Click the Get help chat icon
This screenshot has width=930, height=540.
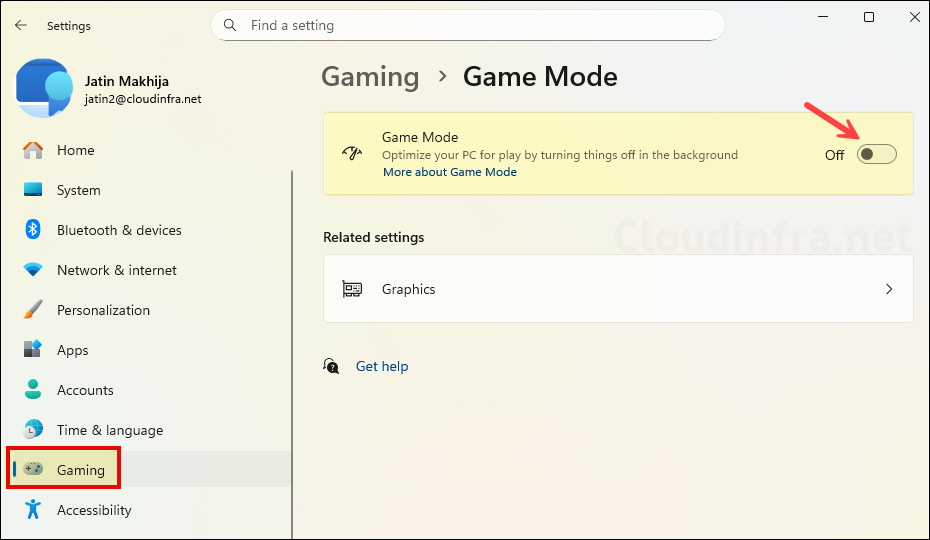click(331, 366)
